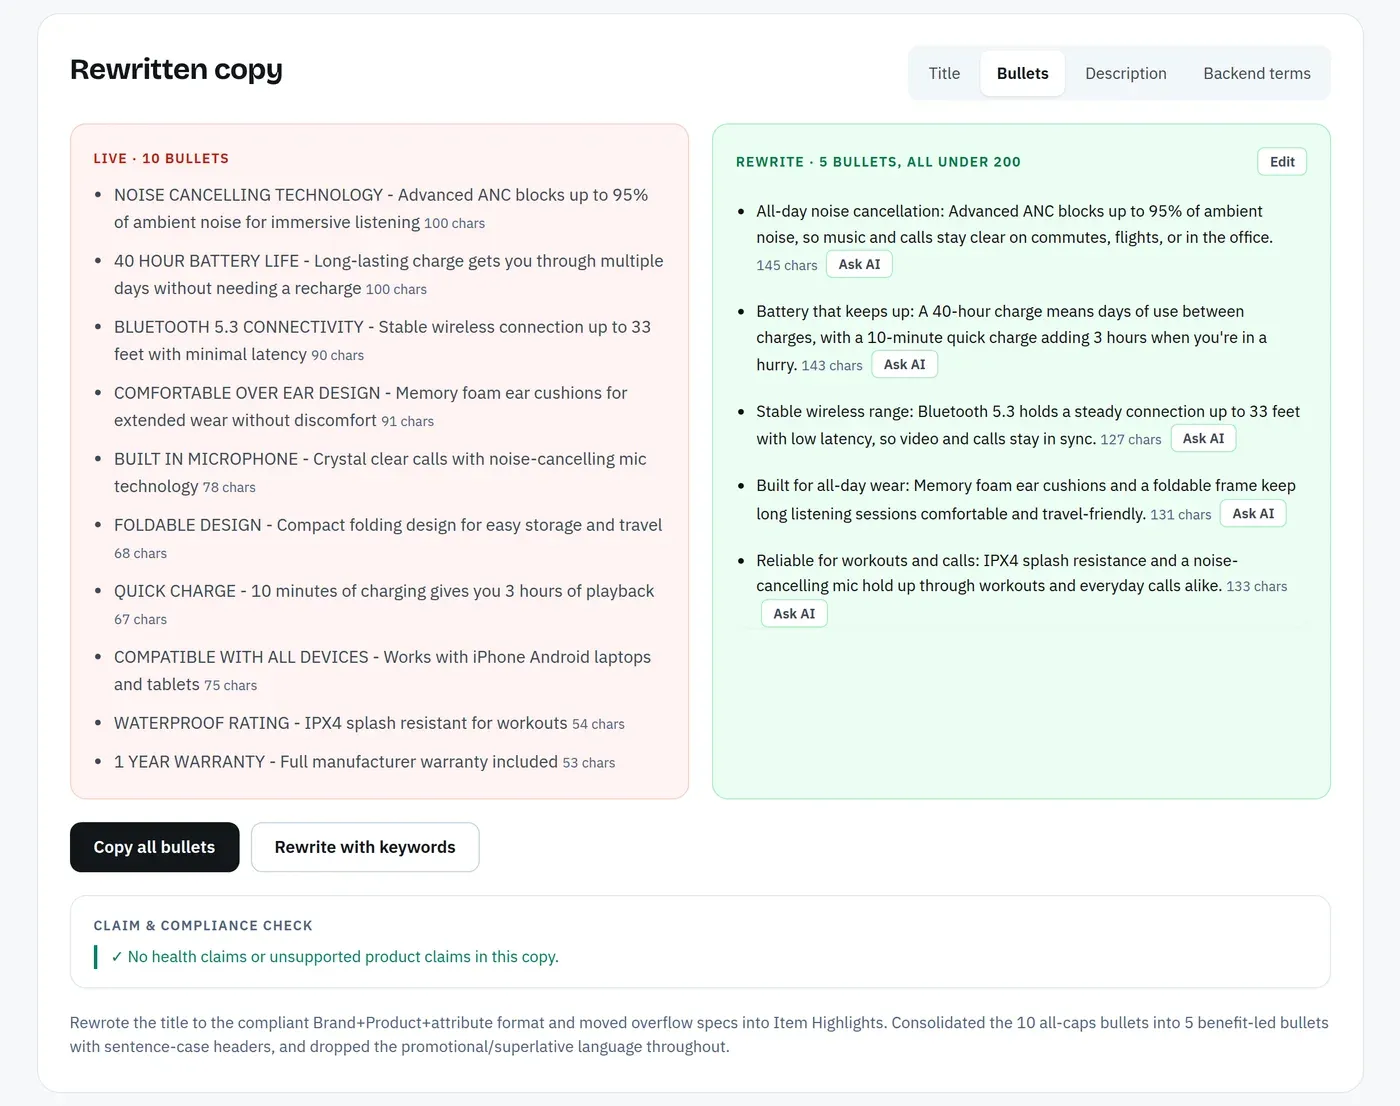This screenshot has height=1106, width=1400.
Task: Ask AI about the all-day wear bullet
Action: click(x=1253, y=513)
